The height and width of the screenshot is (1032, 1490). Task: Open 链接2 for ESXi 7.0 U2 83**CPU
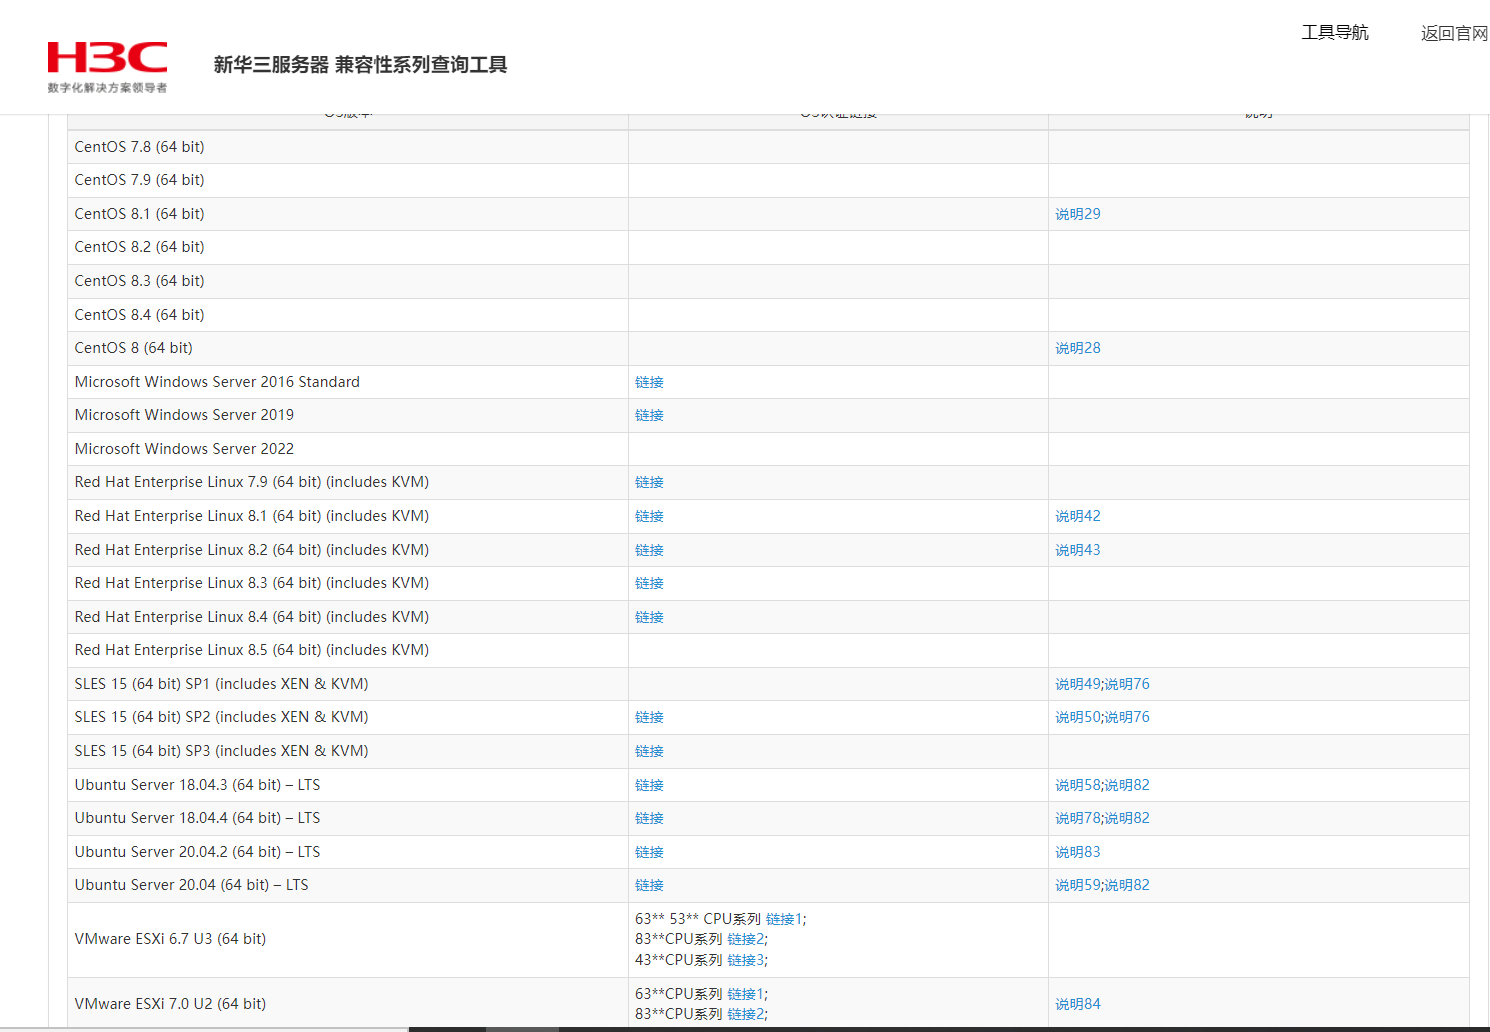[x=746, y=1014]
